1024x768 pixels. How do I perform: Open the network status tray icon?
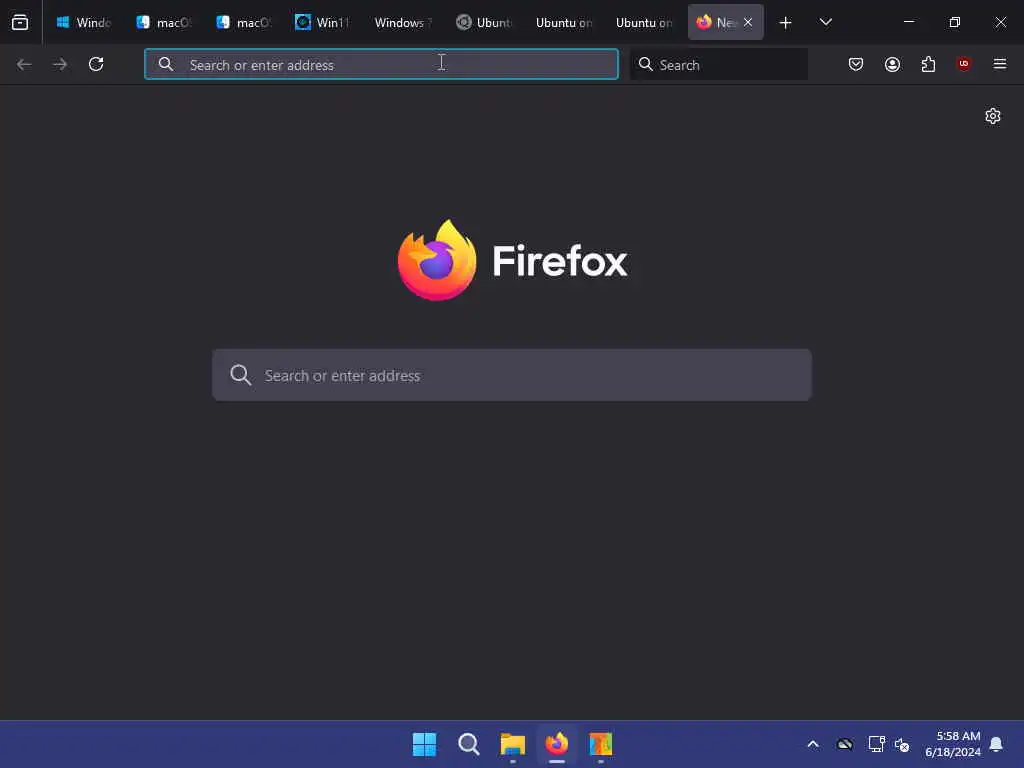[876, 744]
